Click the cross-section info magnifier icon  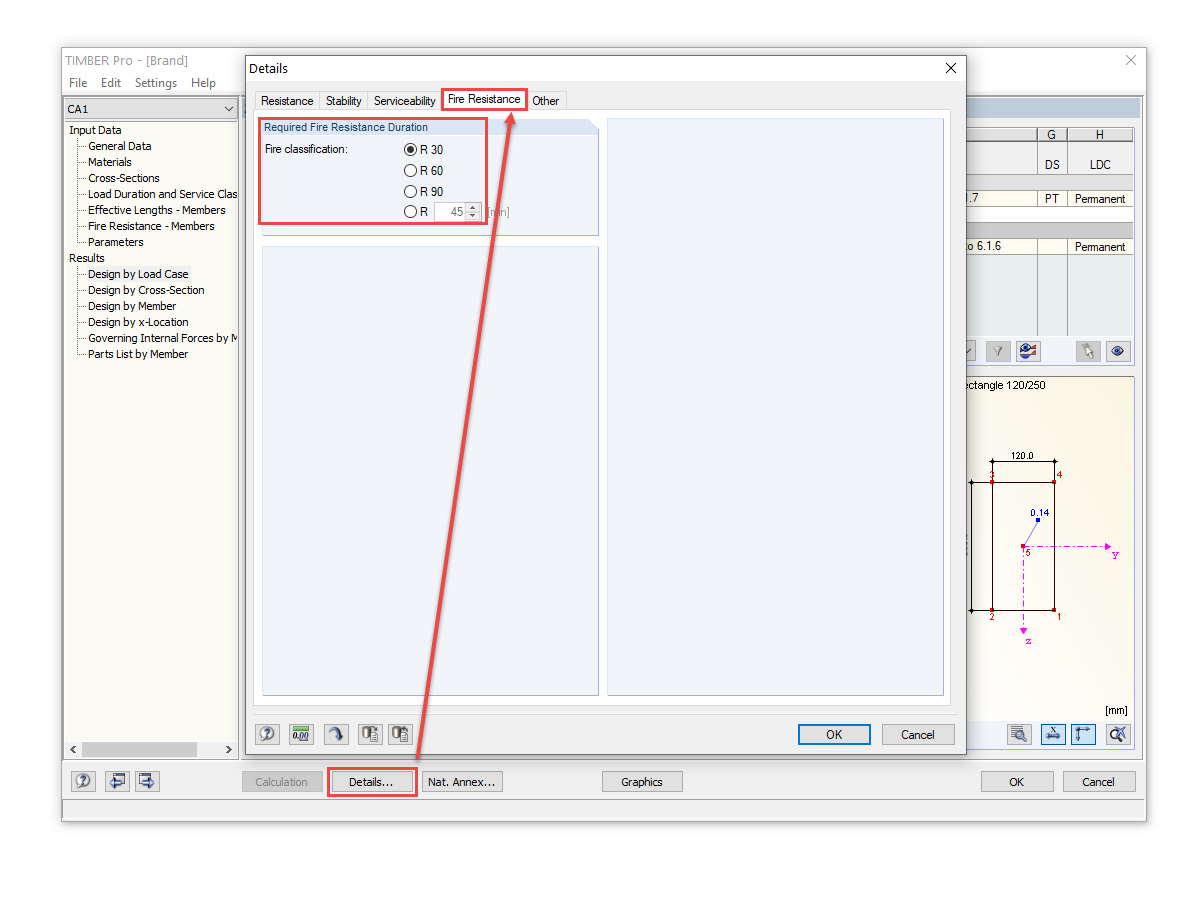[x=1019, y=734]
